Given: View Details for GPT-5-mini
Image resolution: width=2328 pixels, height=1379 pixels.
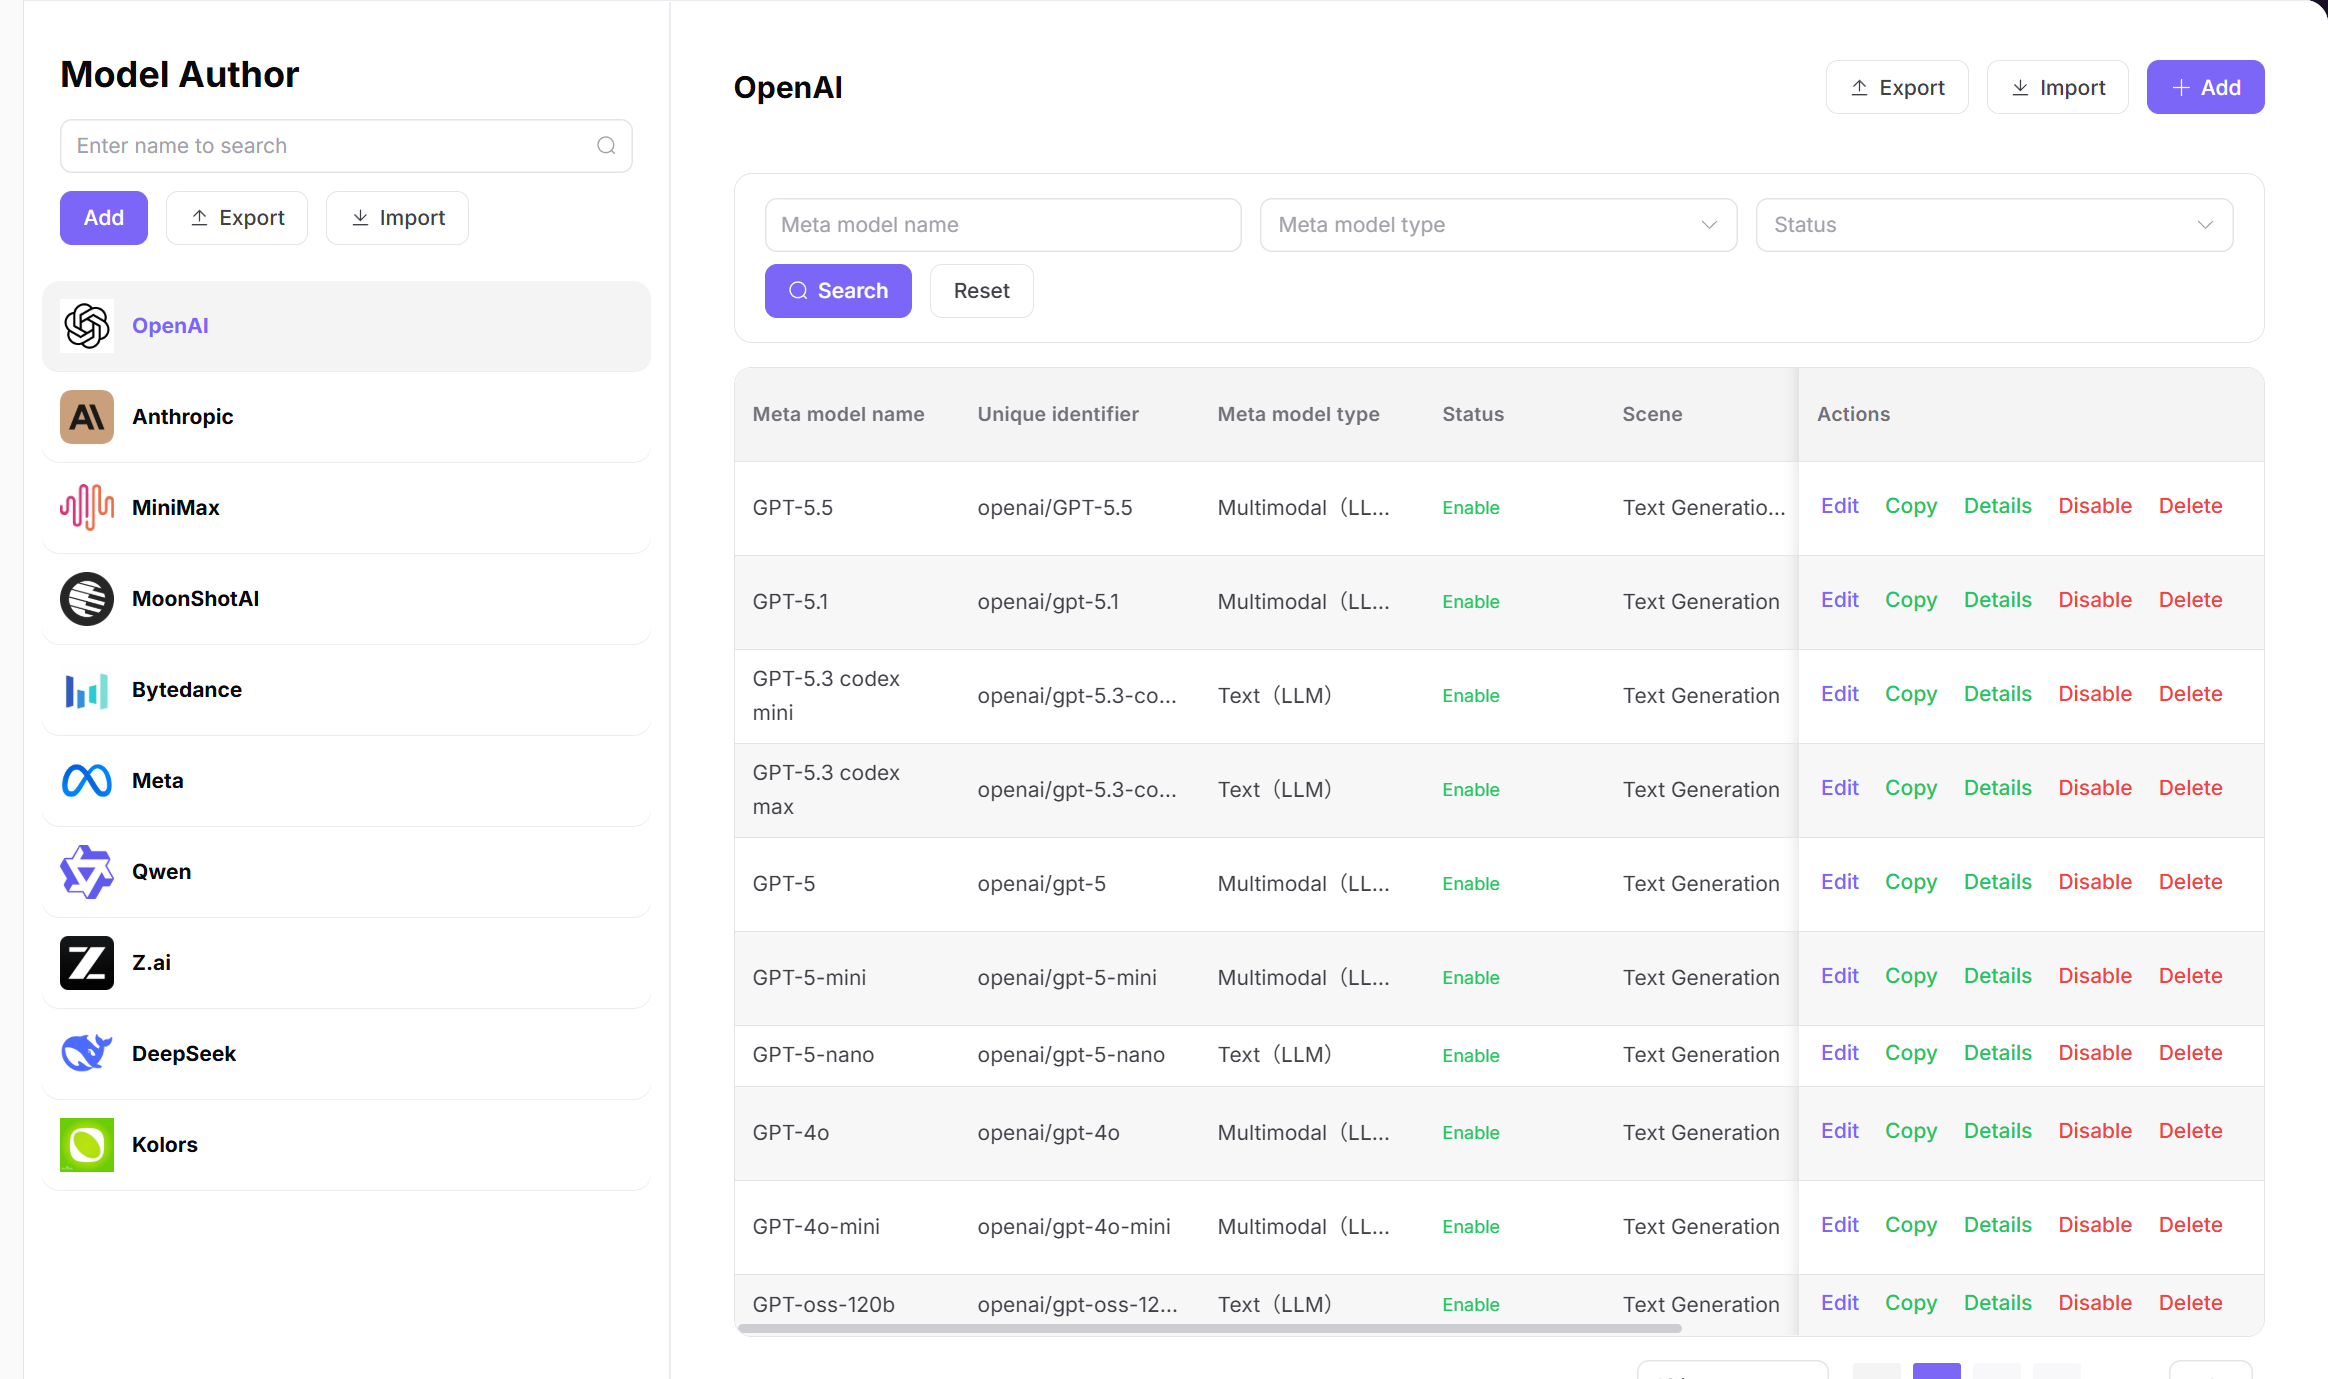Looking at the screenshot, I should pyautogui.click(x=1998, y=976).
